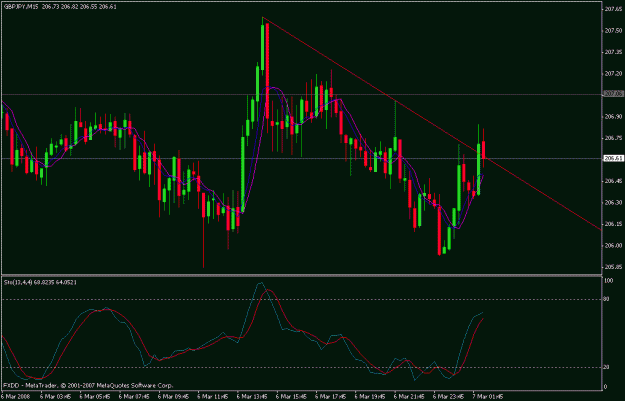Click the stochastic 80 level label
This screenshot has width=625, height=401.
607,299
